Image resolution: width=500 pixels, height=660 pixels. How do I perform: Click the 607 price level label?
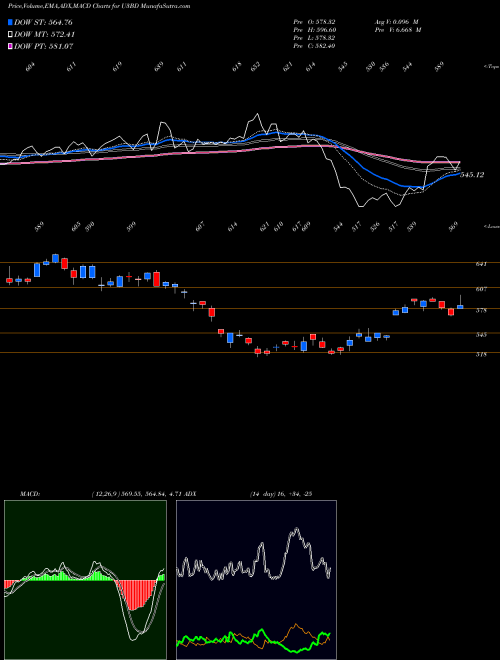coord(481,289)
